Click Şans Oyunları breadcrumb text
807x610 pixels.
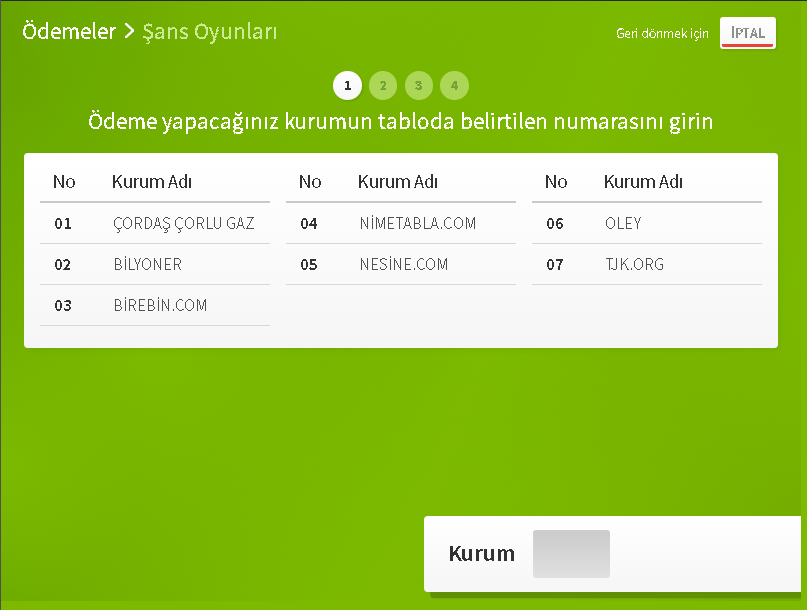pos(209,32)
